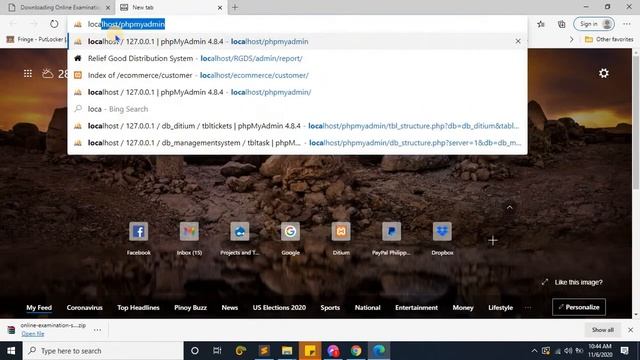Select Relief Good Distribution System suggestion
Image resolution: width=640 pixels, height=360 pixels.
click(297, 58)
